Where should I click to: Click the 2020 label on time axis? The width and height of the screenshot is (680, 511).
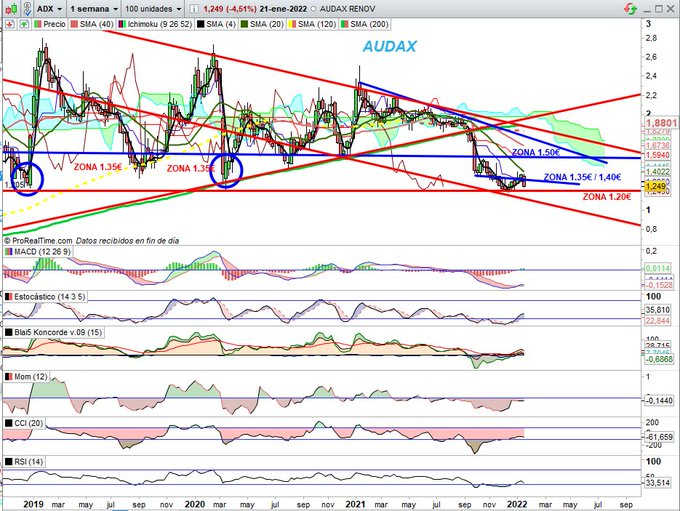pyautogui.click(x=195, y=504)
